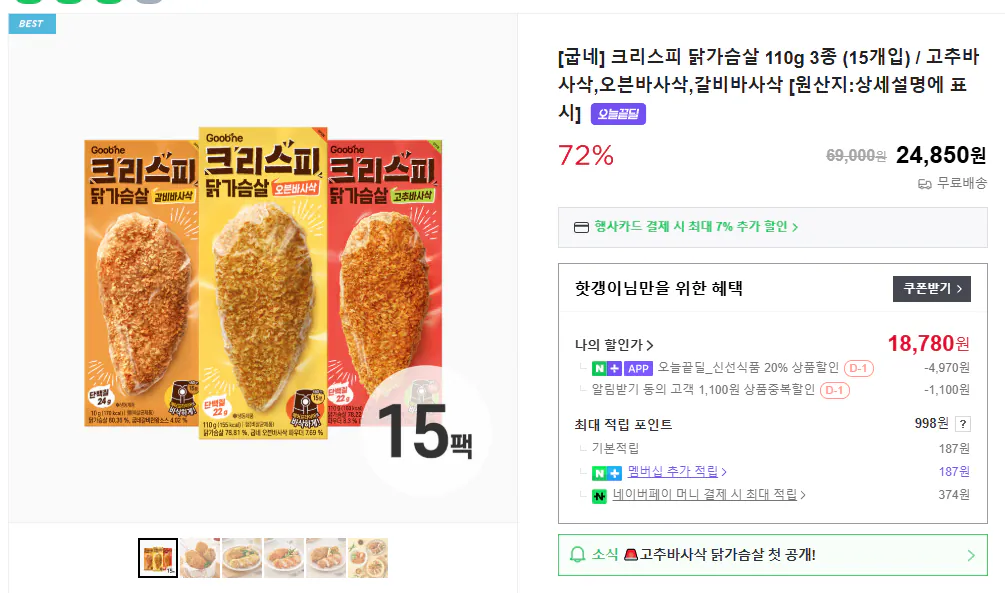Click the first green circle icon at top left
Viewport: 1005px width, 593px height.
27,5
